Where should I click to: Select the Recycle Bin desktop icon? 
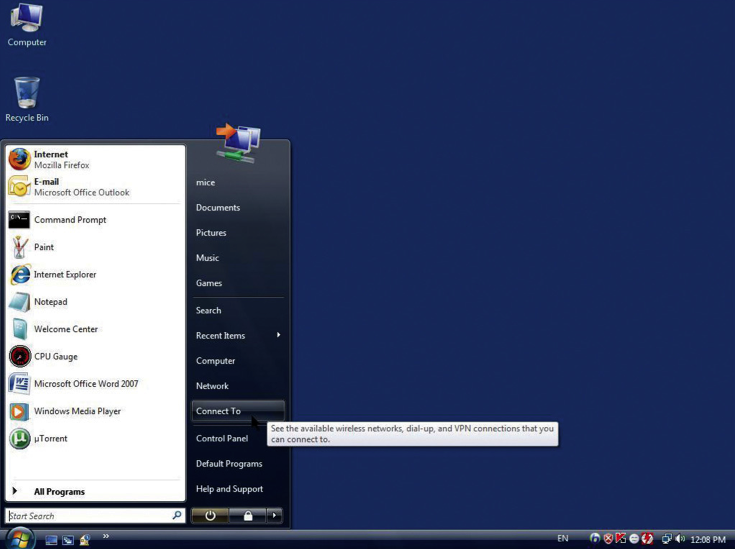pos(27,99)
